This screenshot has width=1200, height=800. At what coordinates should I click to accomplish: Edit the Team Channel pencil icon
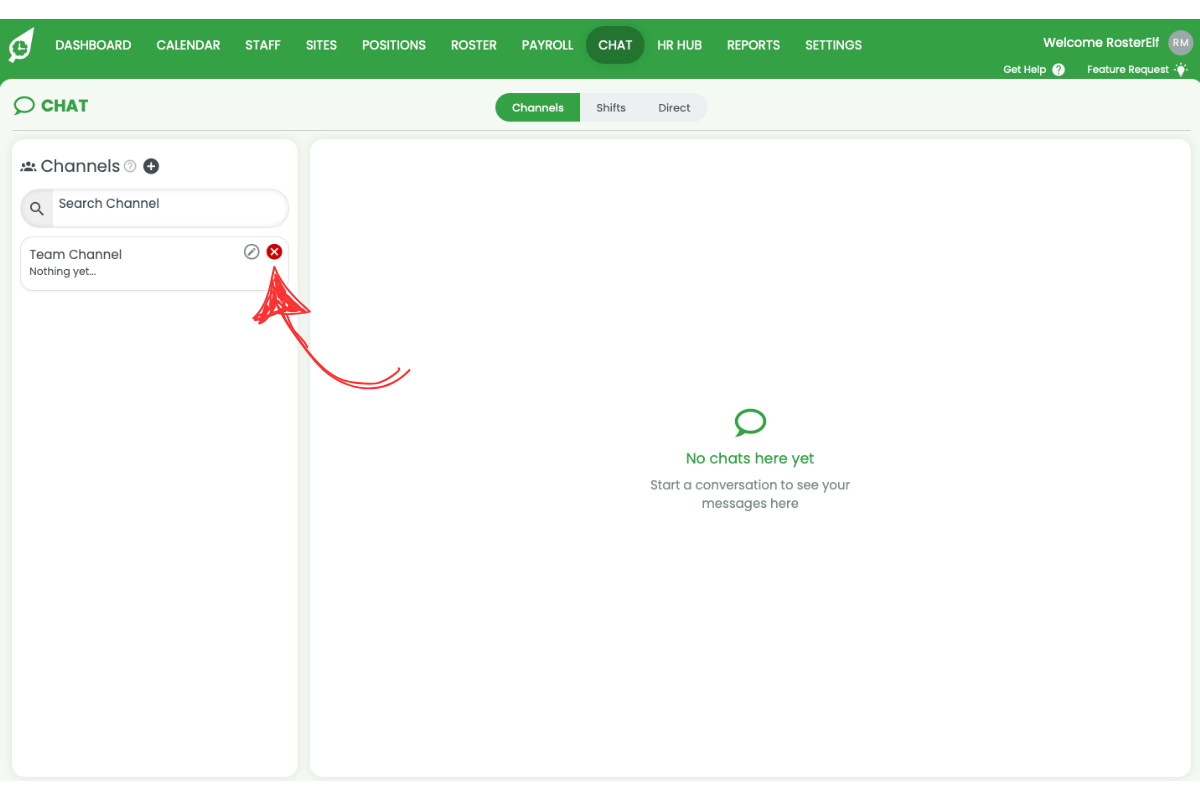[x=252, y=252]
